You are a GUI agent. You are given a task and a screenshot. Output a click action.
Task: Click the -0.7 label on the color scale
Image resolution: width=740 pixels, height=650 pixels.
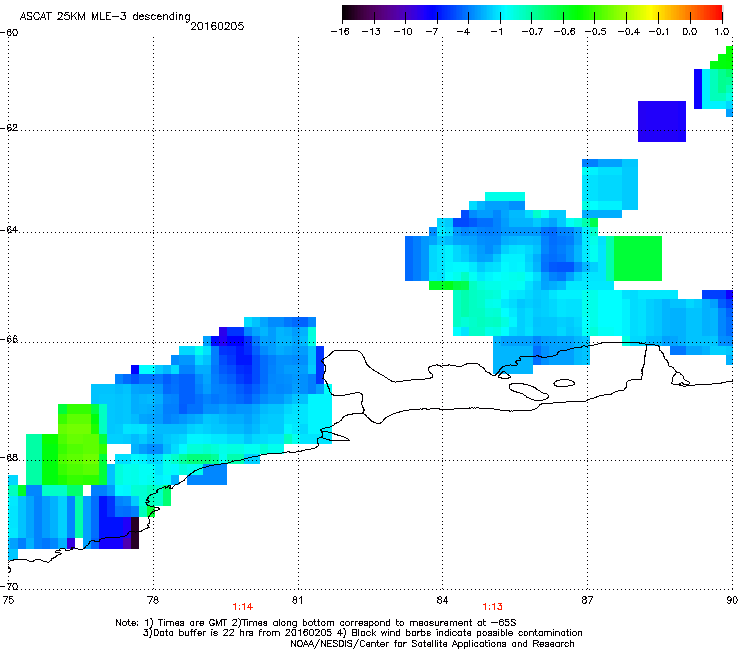tap(532, 32)
